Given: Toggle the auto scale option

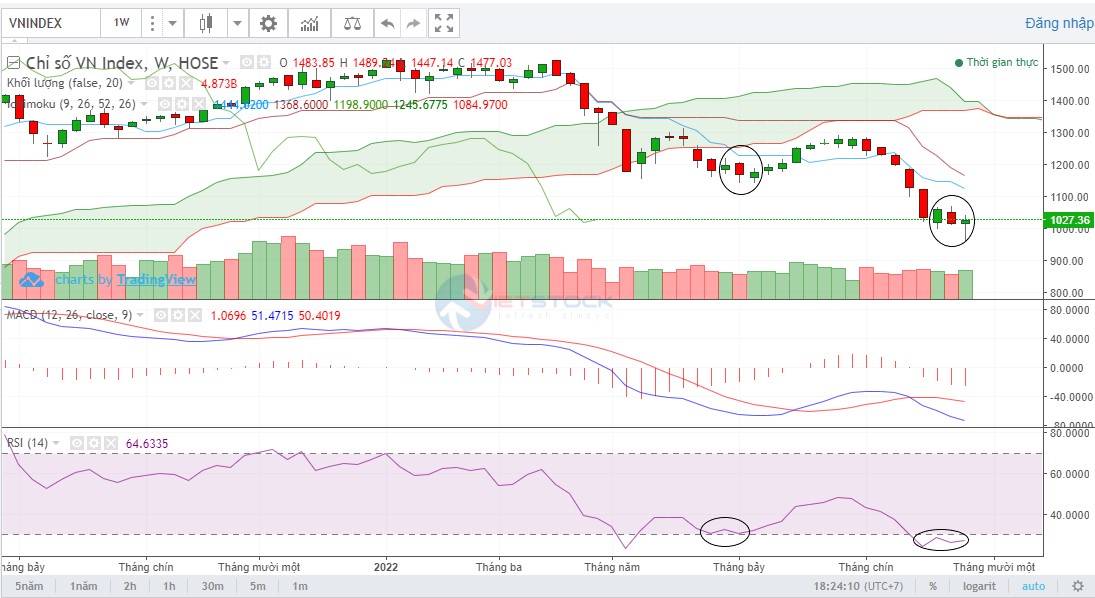Looking at the screenshot, I should coord(1033,586).
